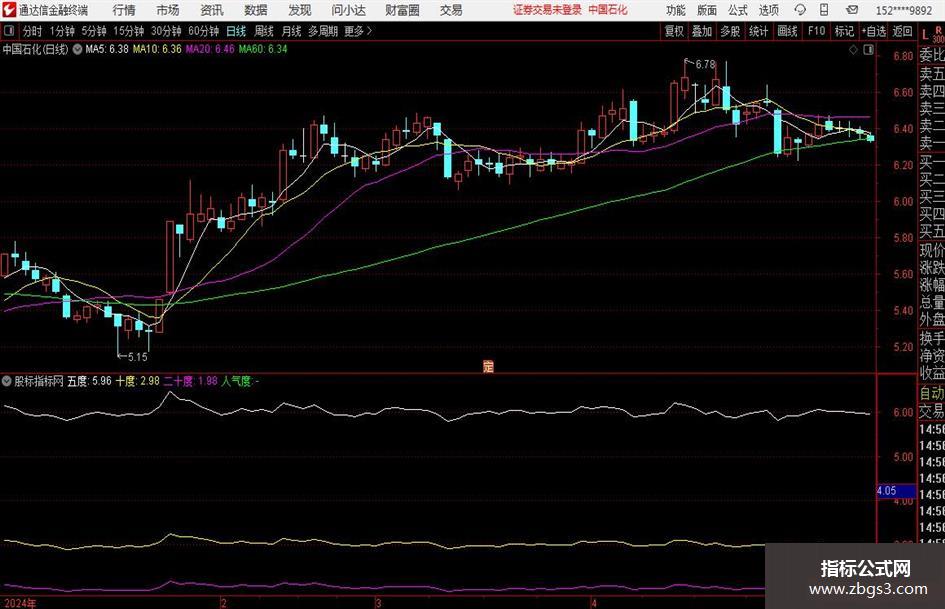
Task: Switch to 1分钟 period tab
Action: point(62,31)
